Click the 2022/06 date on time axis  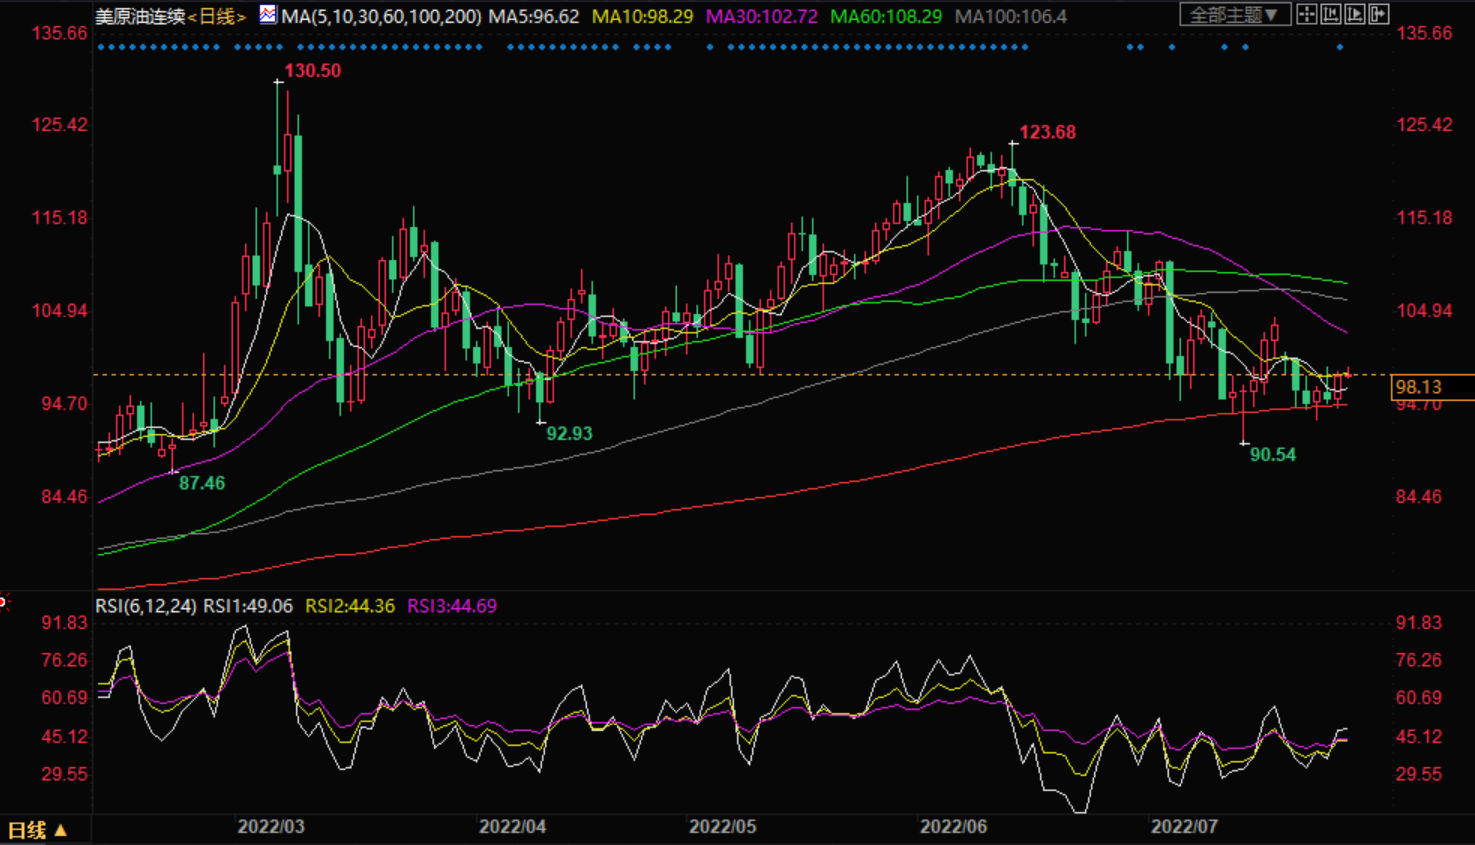953,827
